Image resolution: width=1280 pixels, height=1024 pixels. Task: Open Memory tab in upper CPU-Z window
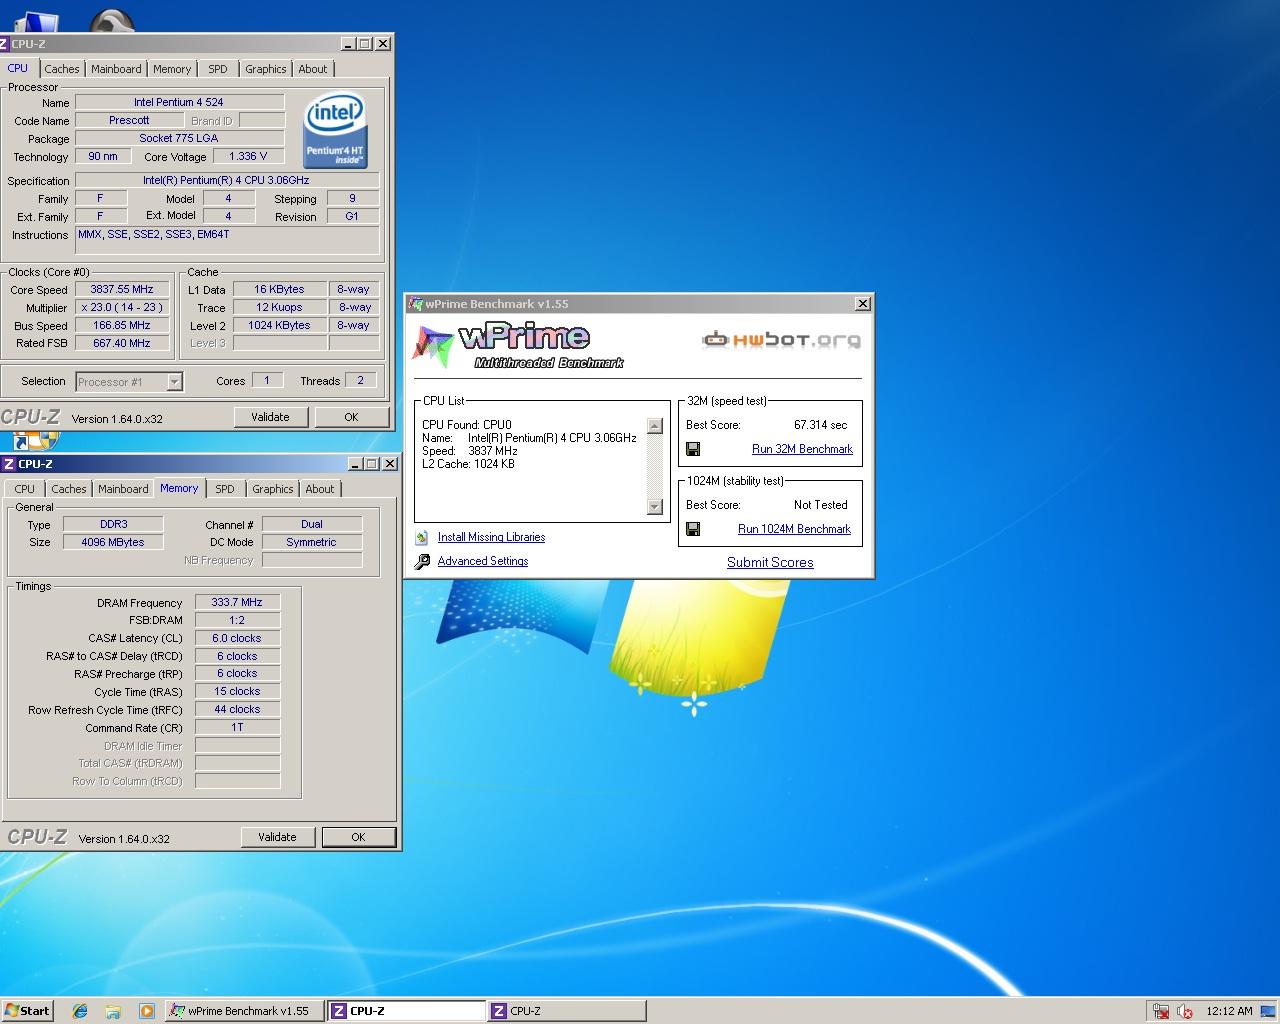click(172, 69)
